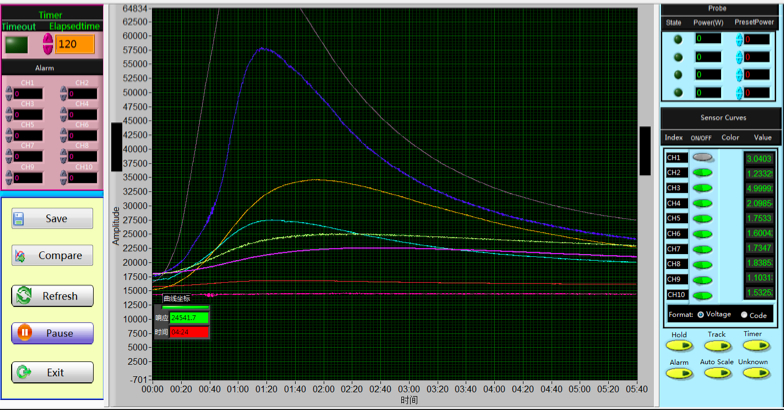Screen dimensions: 784x410
Task: Toggle the Hold switch
Action: tap(679, 346)
